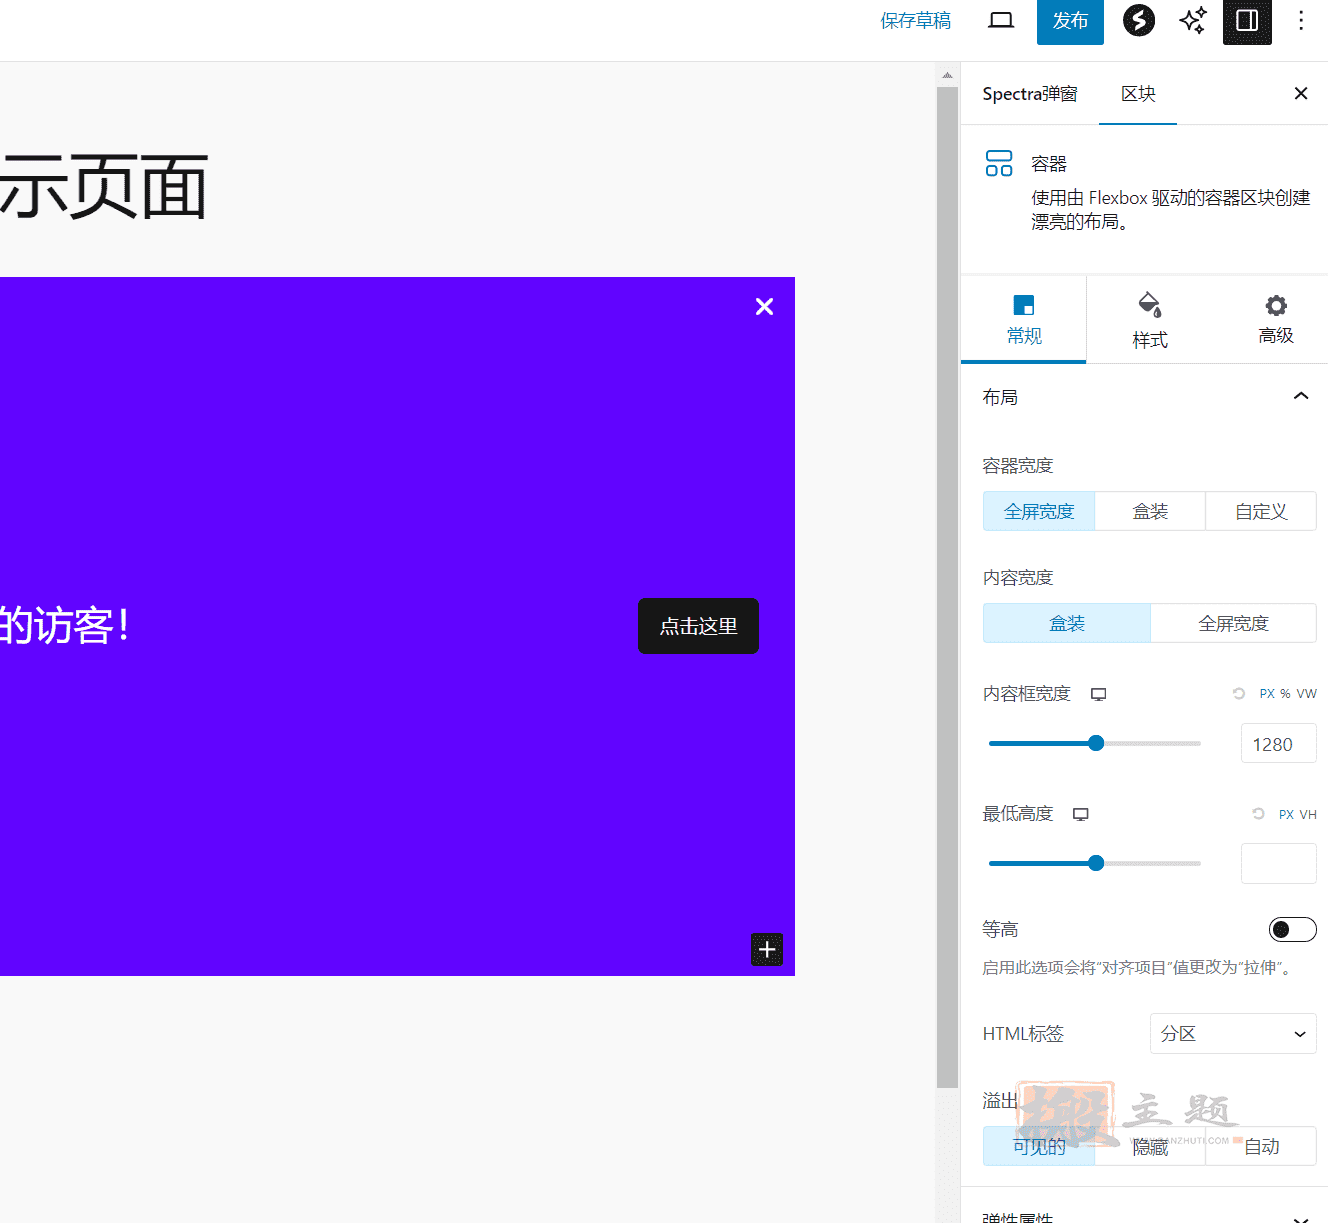Open the three-dot options menu
1328x1223 pixels.
[x=1301, y=21]
